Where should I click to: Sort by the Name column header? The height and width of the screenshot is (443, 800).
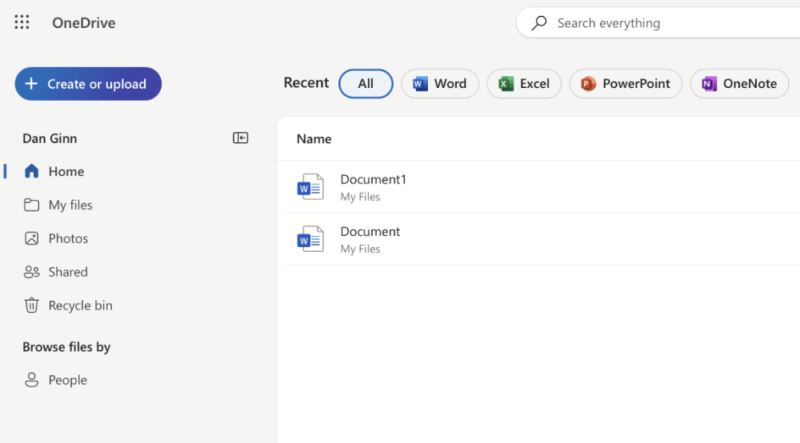(x=314, y=139)
